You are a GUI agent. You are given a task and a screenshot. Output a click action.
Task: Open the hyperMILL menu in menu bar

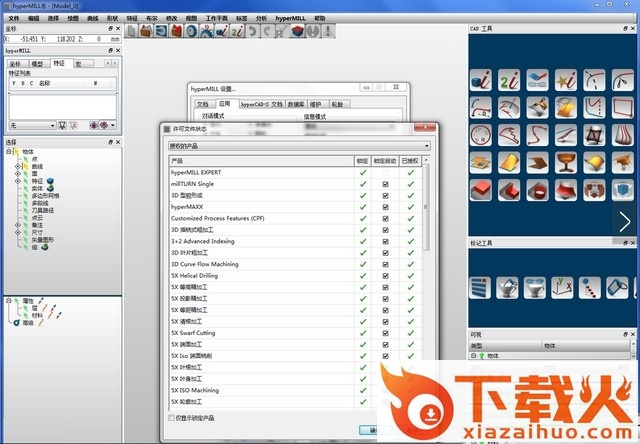click(x=290, y=18)
